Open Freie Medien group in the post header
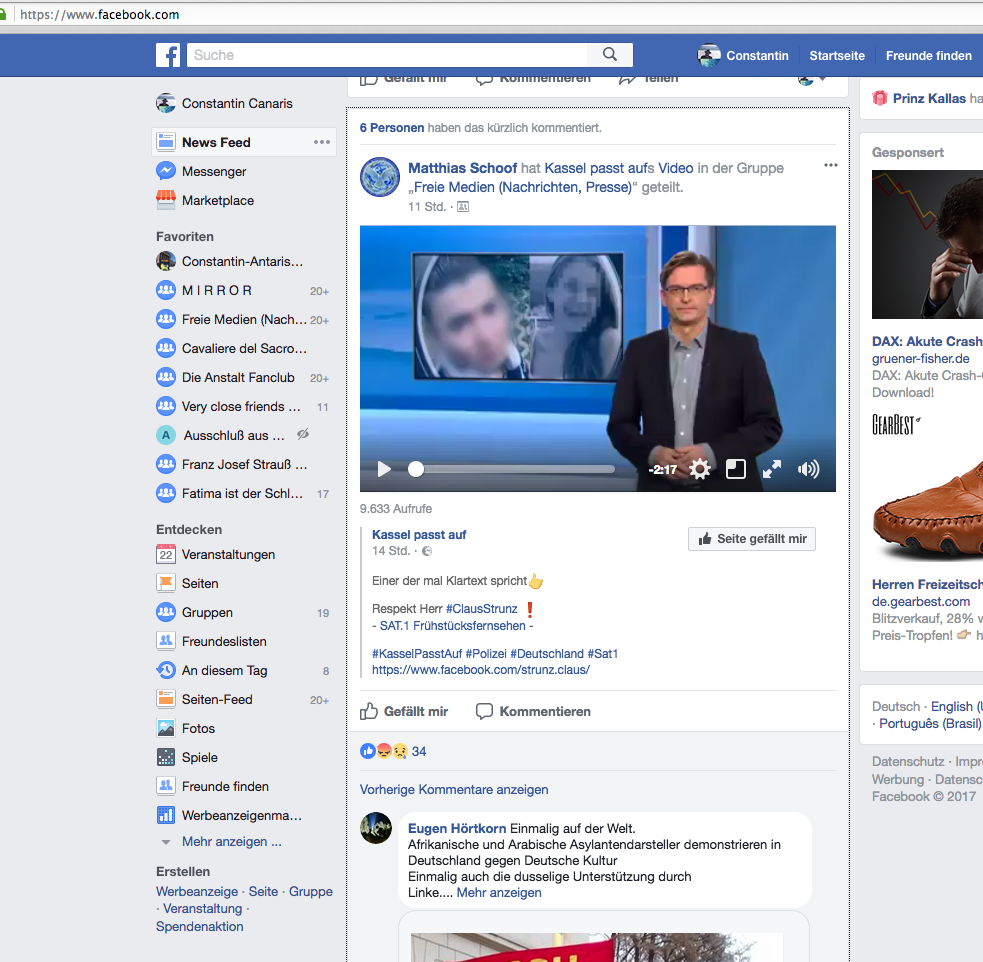 [523, 187]
